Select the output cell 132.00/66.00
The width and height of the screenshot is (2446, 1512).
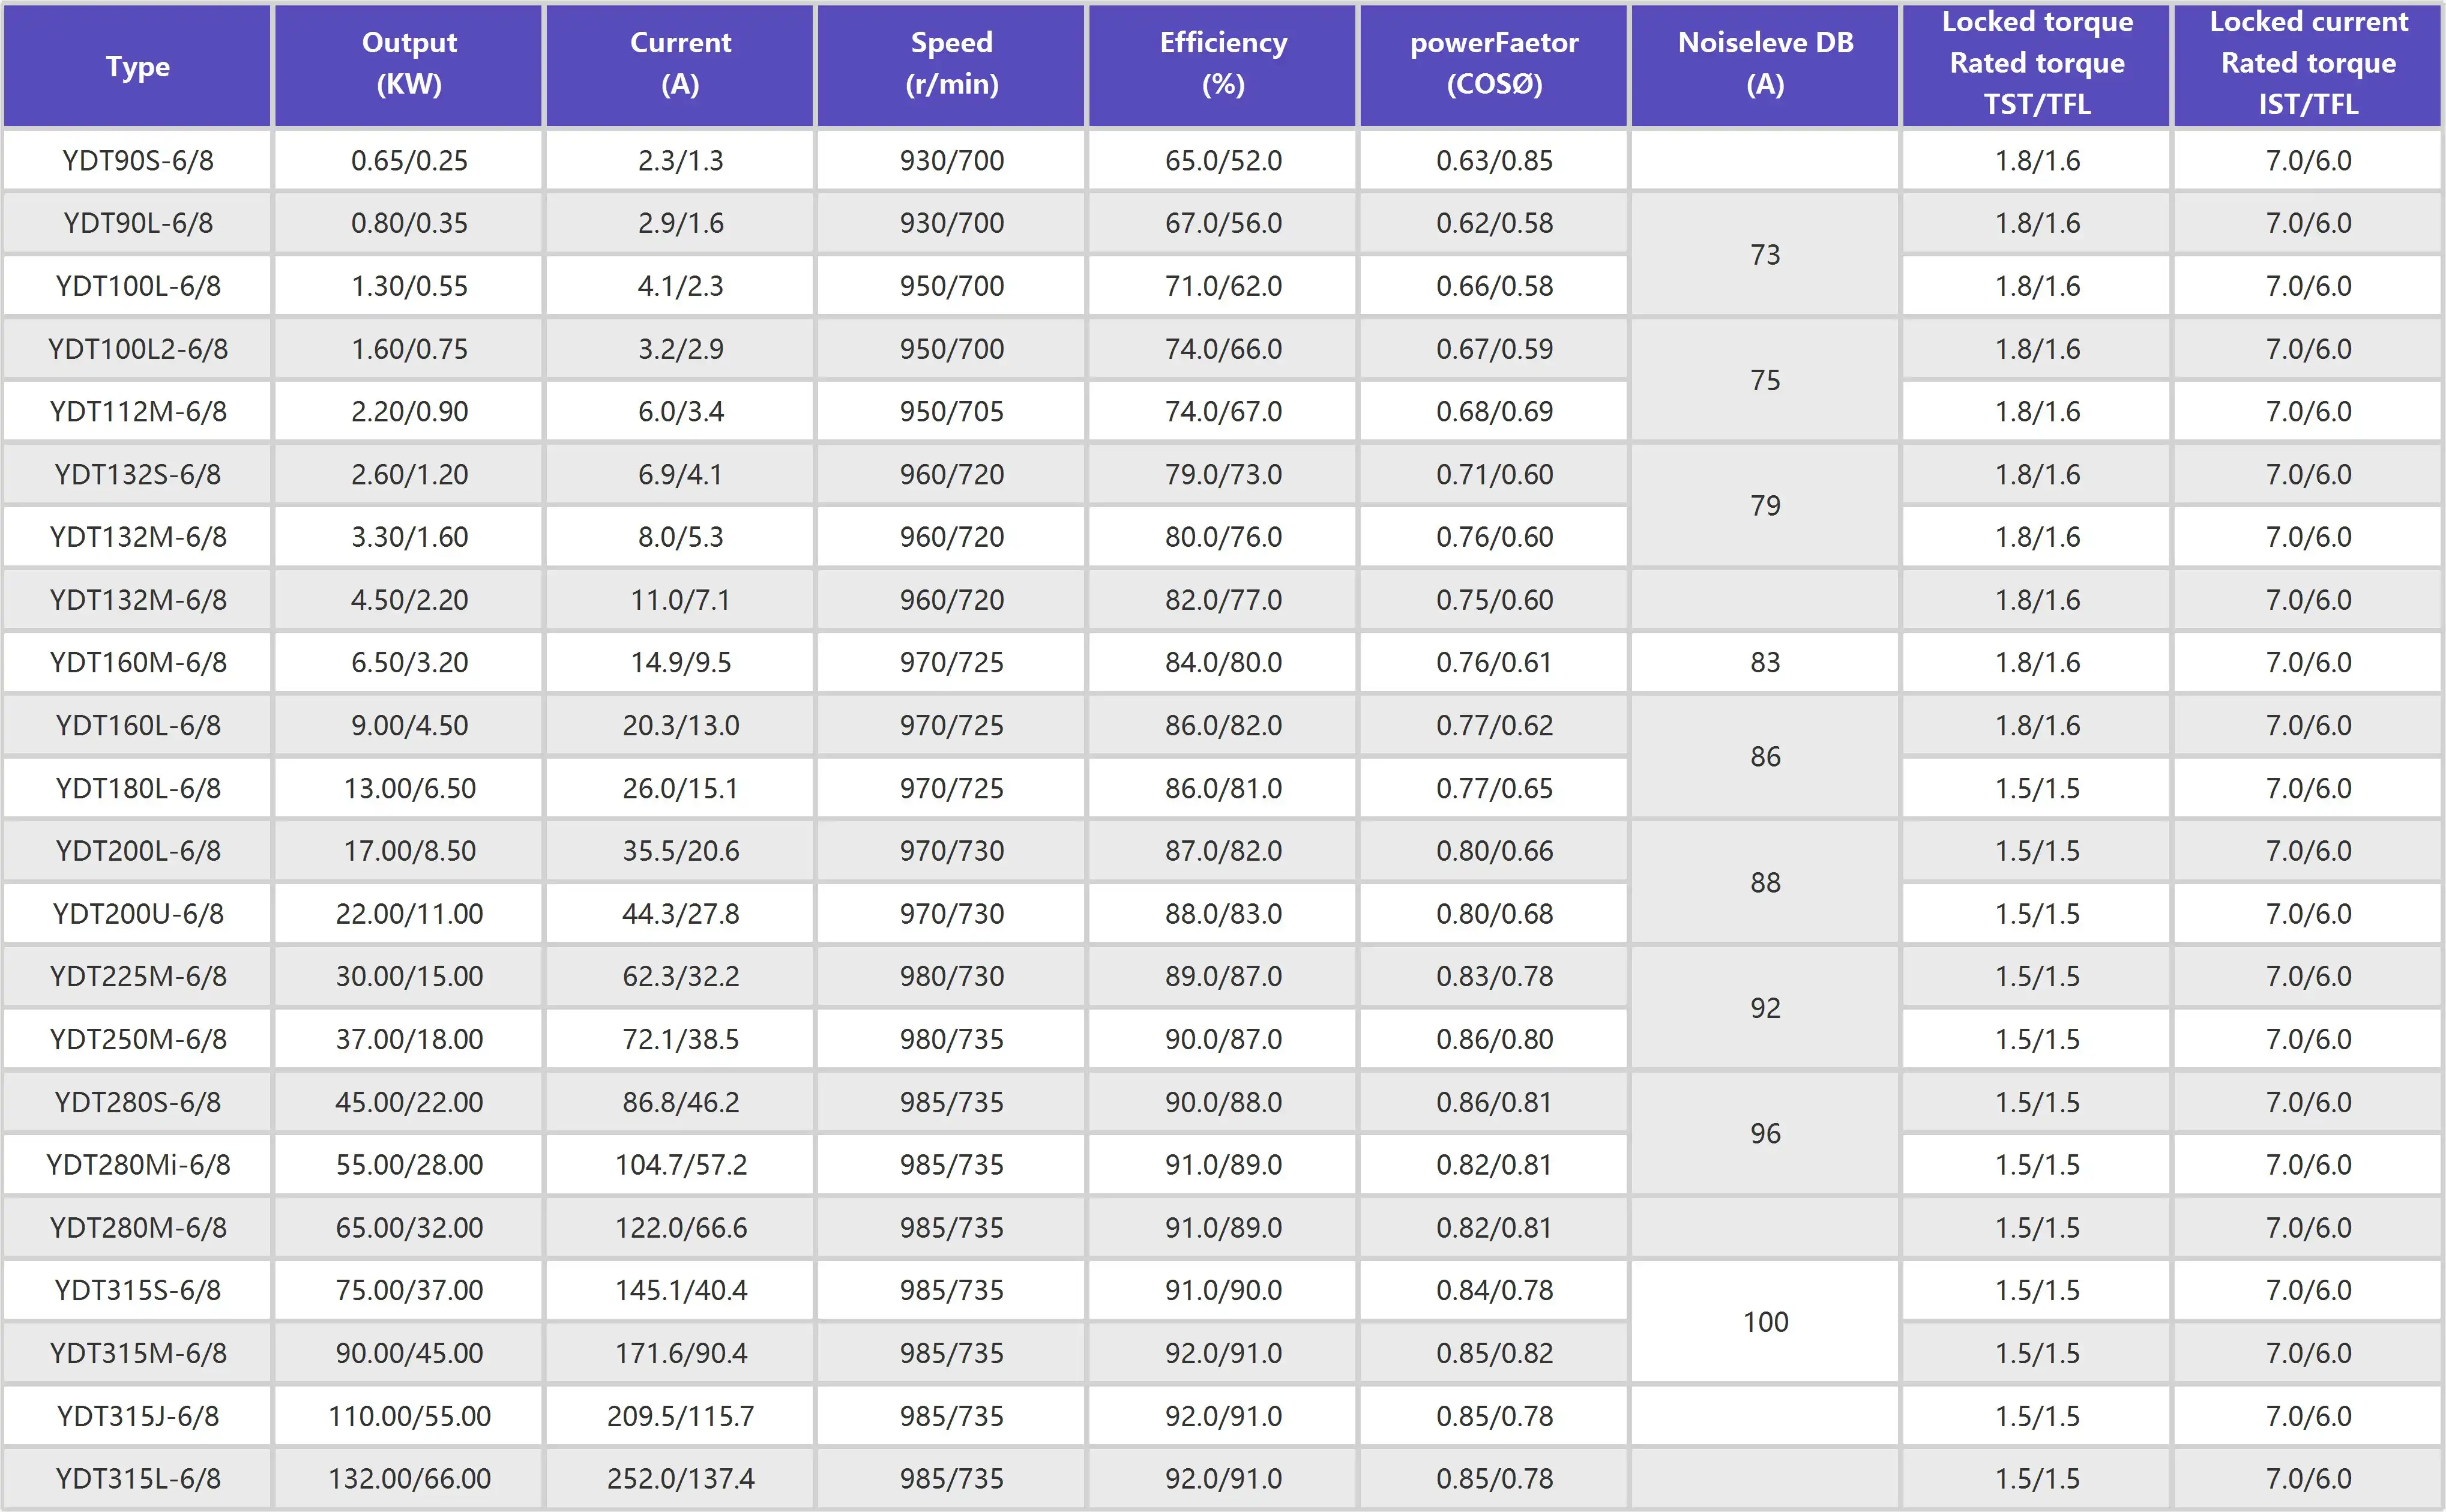click(x=409, y=1478)
